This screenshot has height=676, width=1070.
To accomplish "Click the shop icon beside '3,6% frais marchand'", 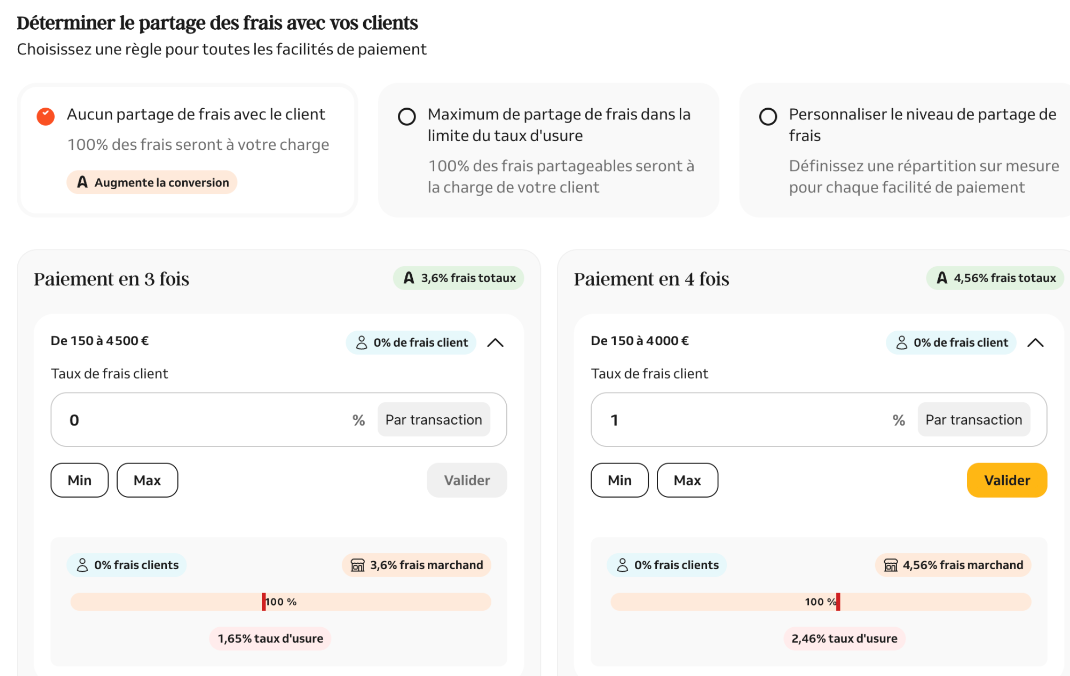I will pos(357,565).
